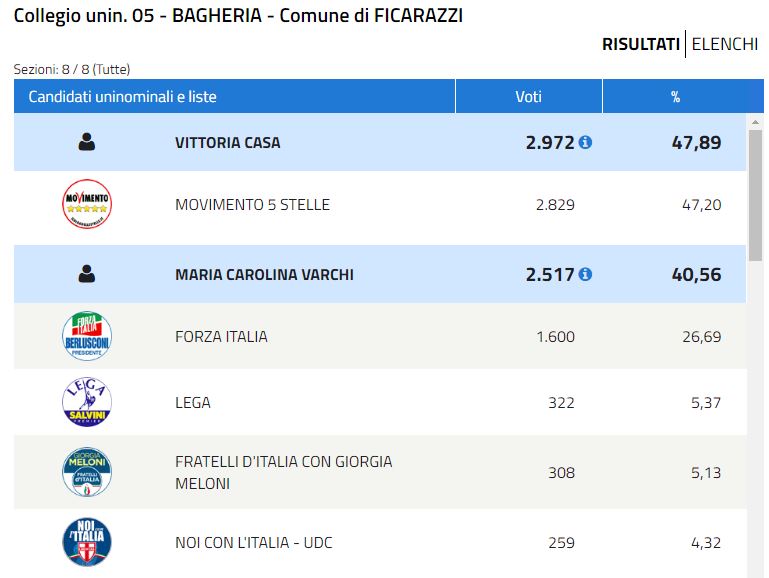
Task: Click person icon beside Maria Carolina Varchi
Action: tap(87, 274)
